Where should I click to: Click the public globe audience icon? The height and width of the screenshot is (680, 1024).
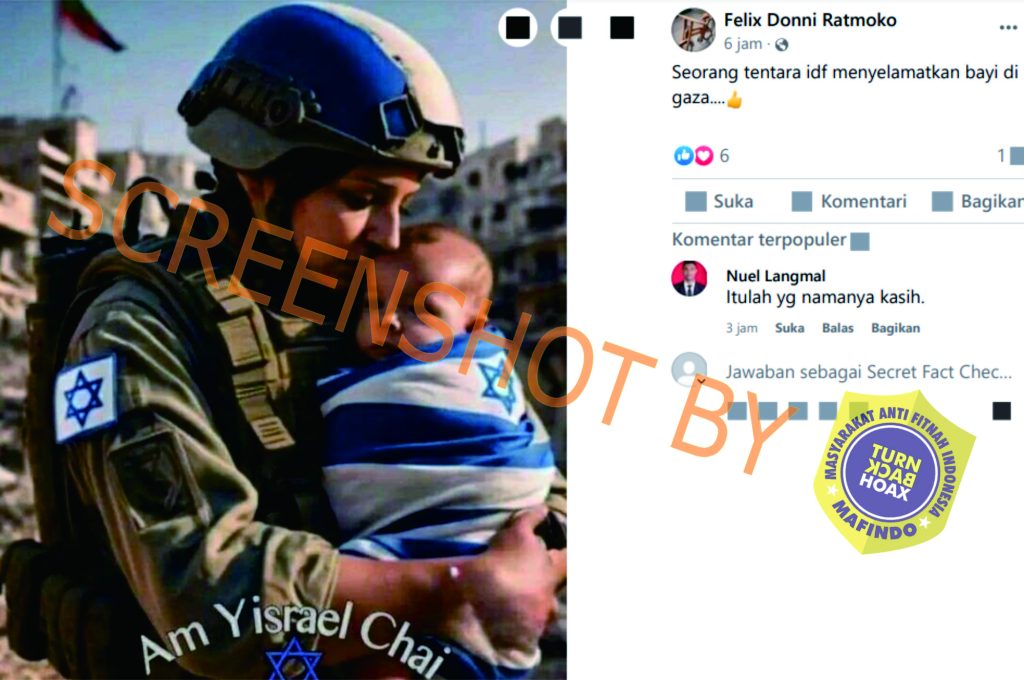[x=781, y=44]
